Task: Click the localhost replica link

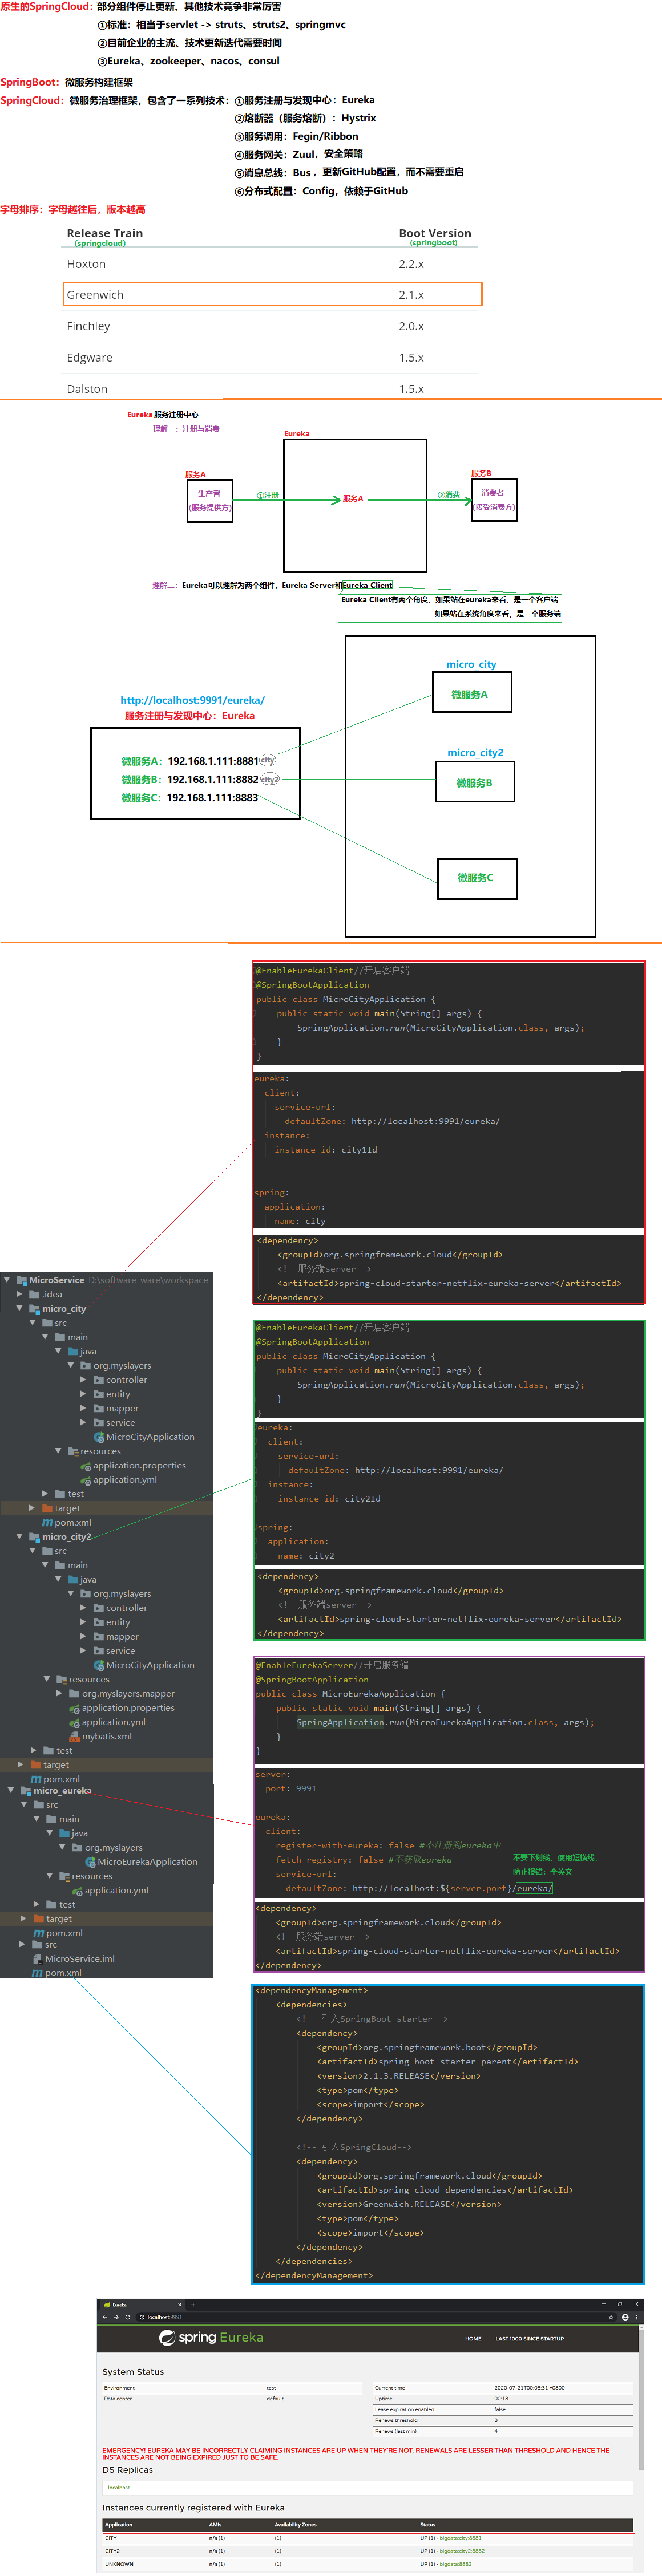Action: point(119,2487)
